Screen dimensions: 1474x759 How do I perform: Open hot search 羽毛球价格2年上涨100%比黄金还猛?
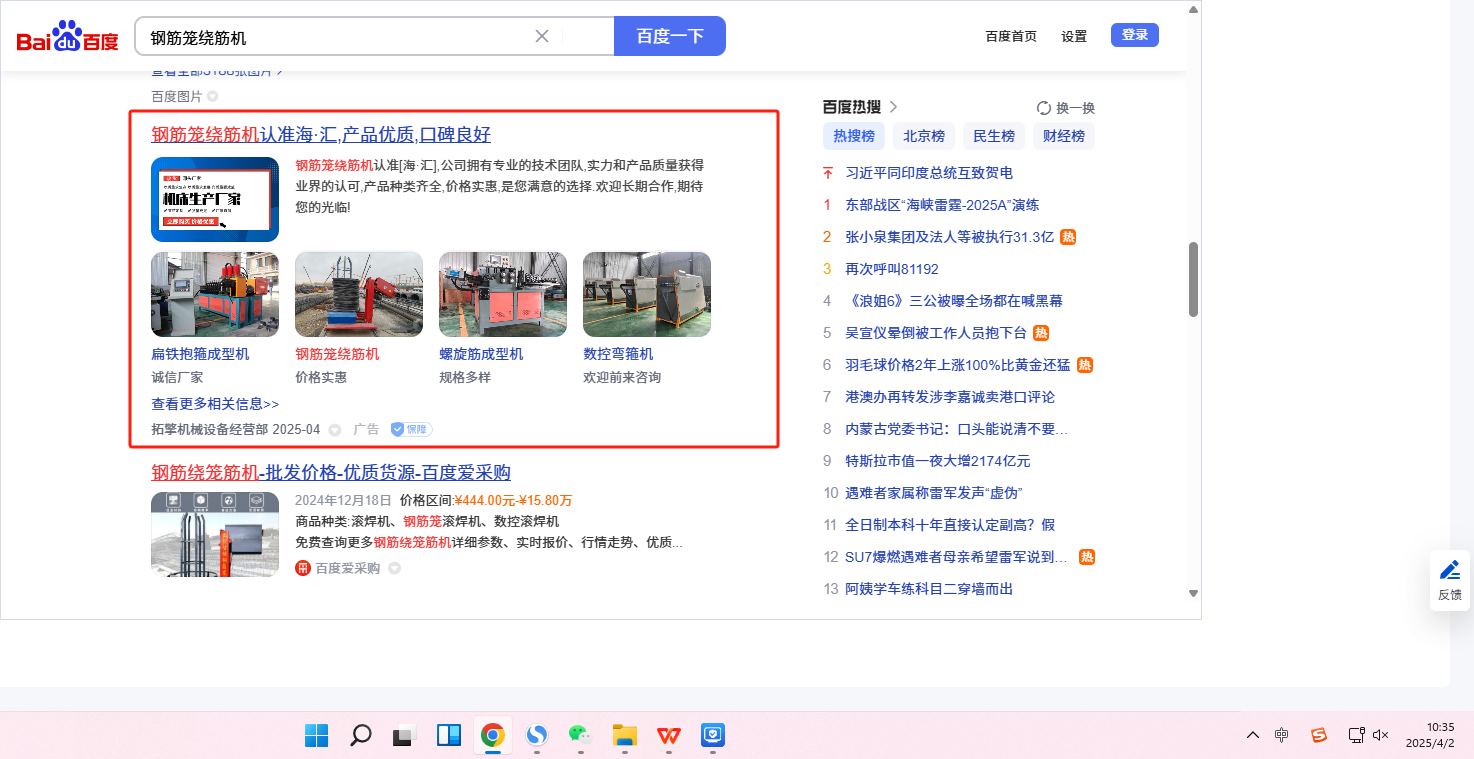point(958,365)
